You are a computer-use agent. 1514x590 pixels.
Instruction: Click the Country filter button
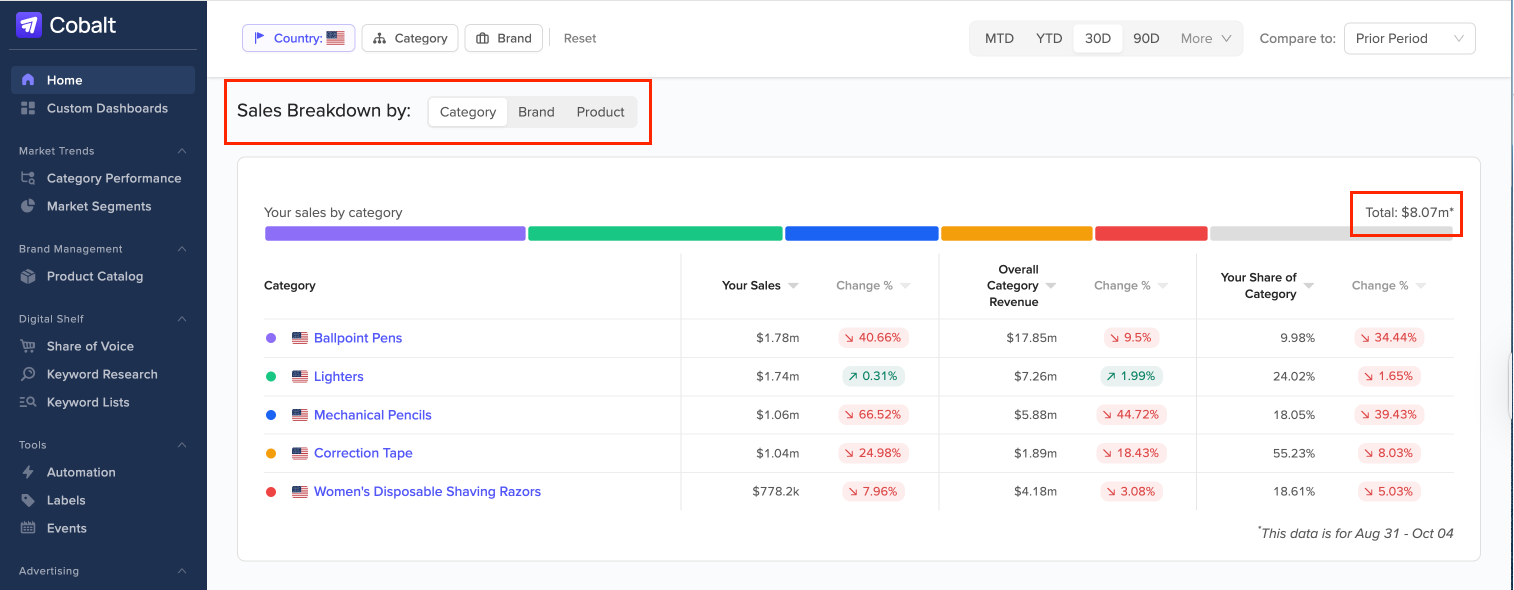pyautogui.click(x=298, y=38)
